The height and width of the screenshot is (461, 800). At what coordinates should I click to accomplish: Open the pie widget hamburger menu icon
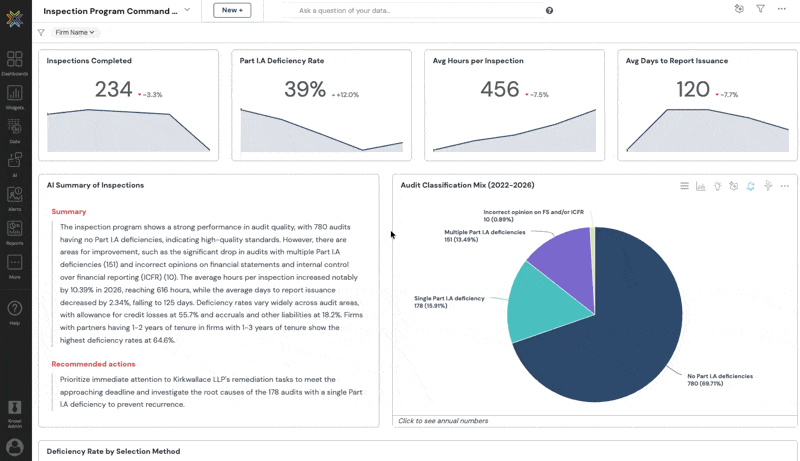coord(684,186)
